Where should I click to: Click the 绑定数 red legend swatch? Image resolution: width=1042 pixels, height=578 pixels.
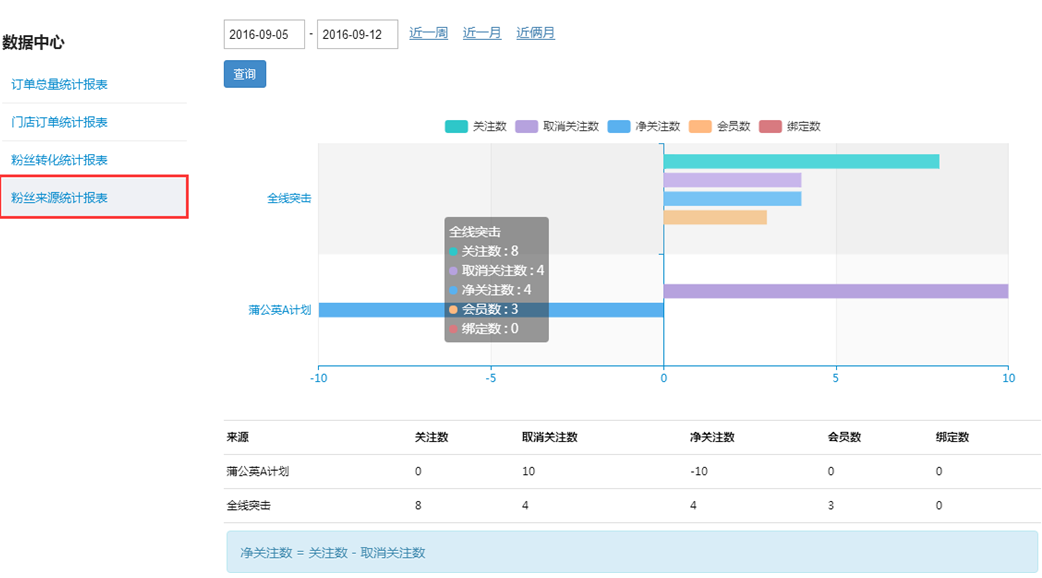[770, 127]
